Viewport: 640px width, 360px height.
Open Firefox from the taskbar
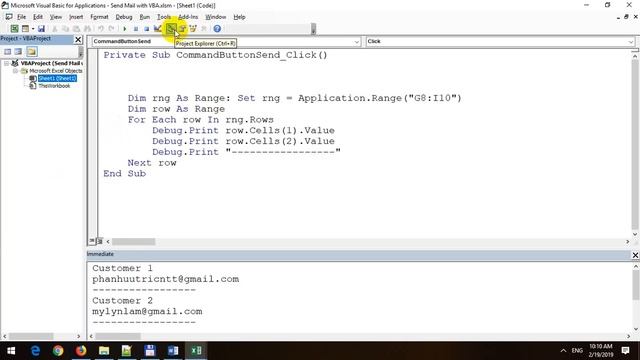[x=81, y=351]
